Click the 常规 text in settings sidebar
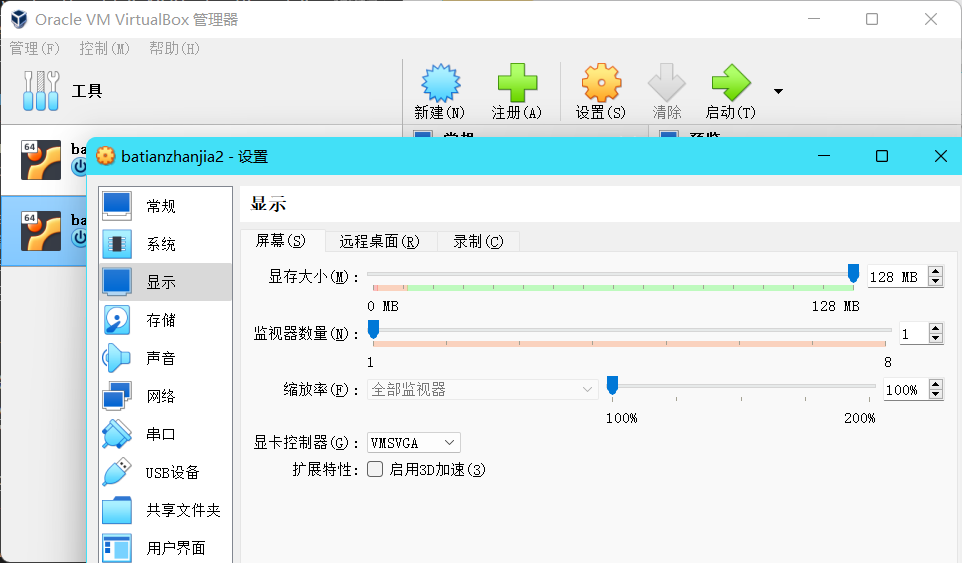 (x=161, y=207)
